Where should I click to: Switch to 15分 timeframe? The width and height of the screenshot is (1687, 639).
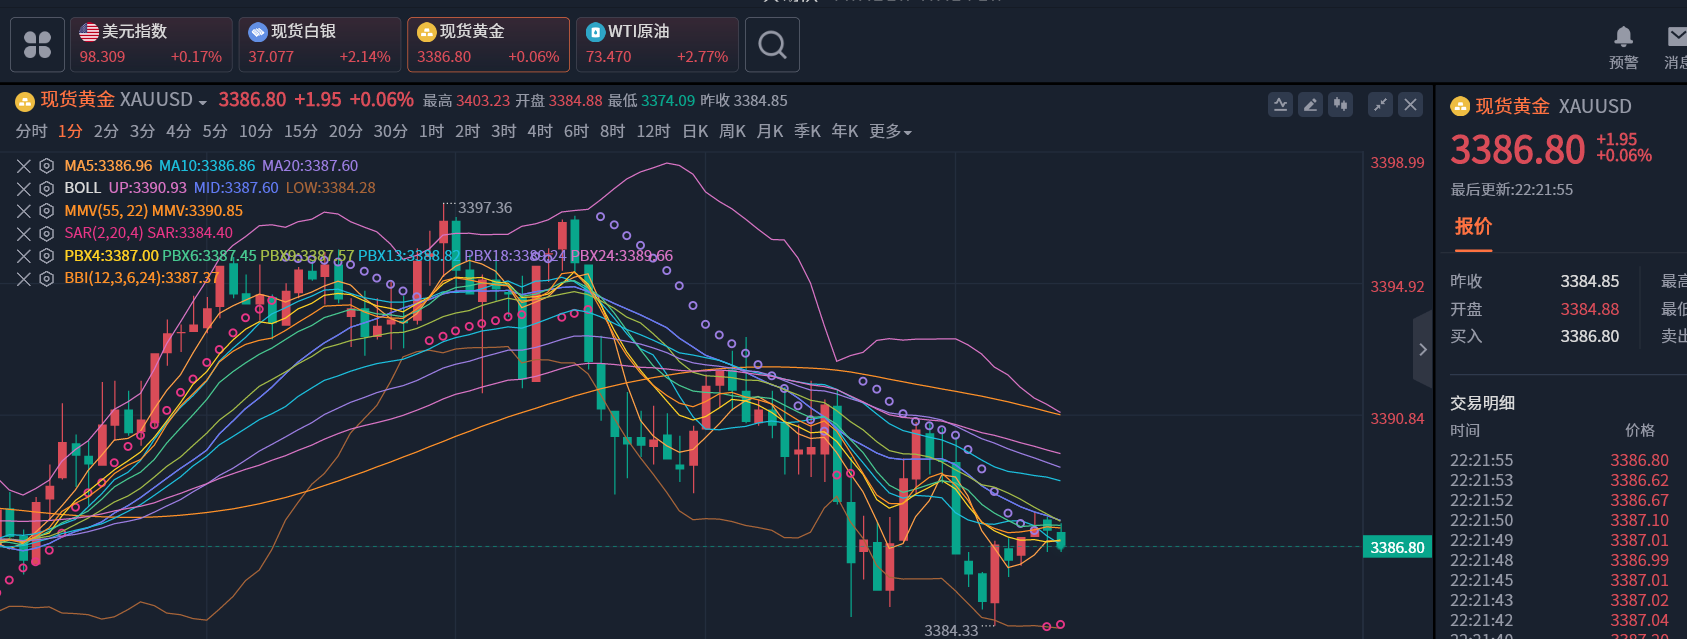point(300,131)
